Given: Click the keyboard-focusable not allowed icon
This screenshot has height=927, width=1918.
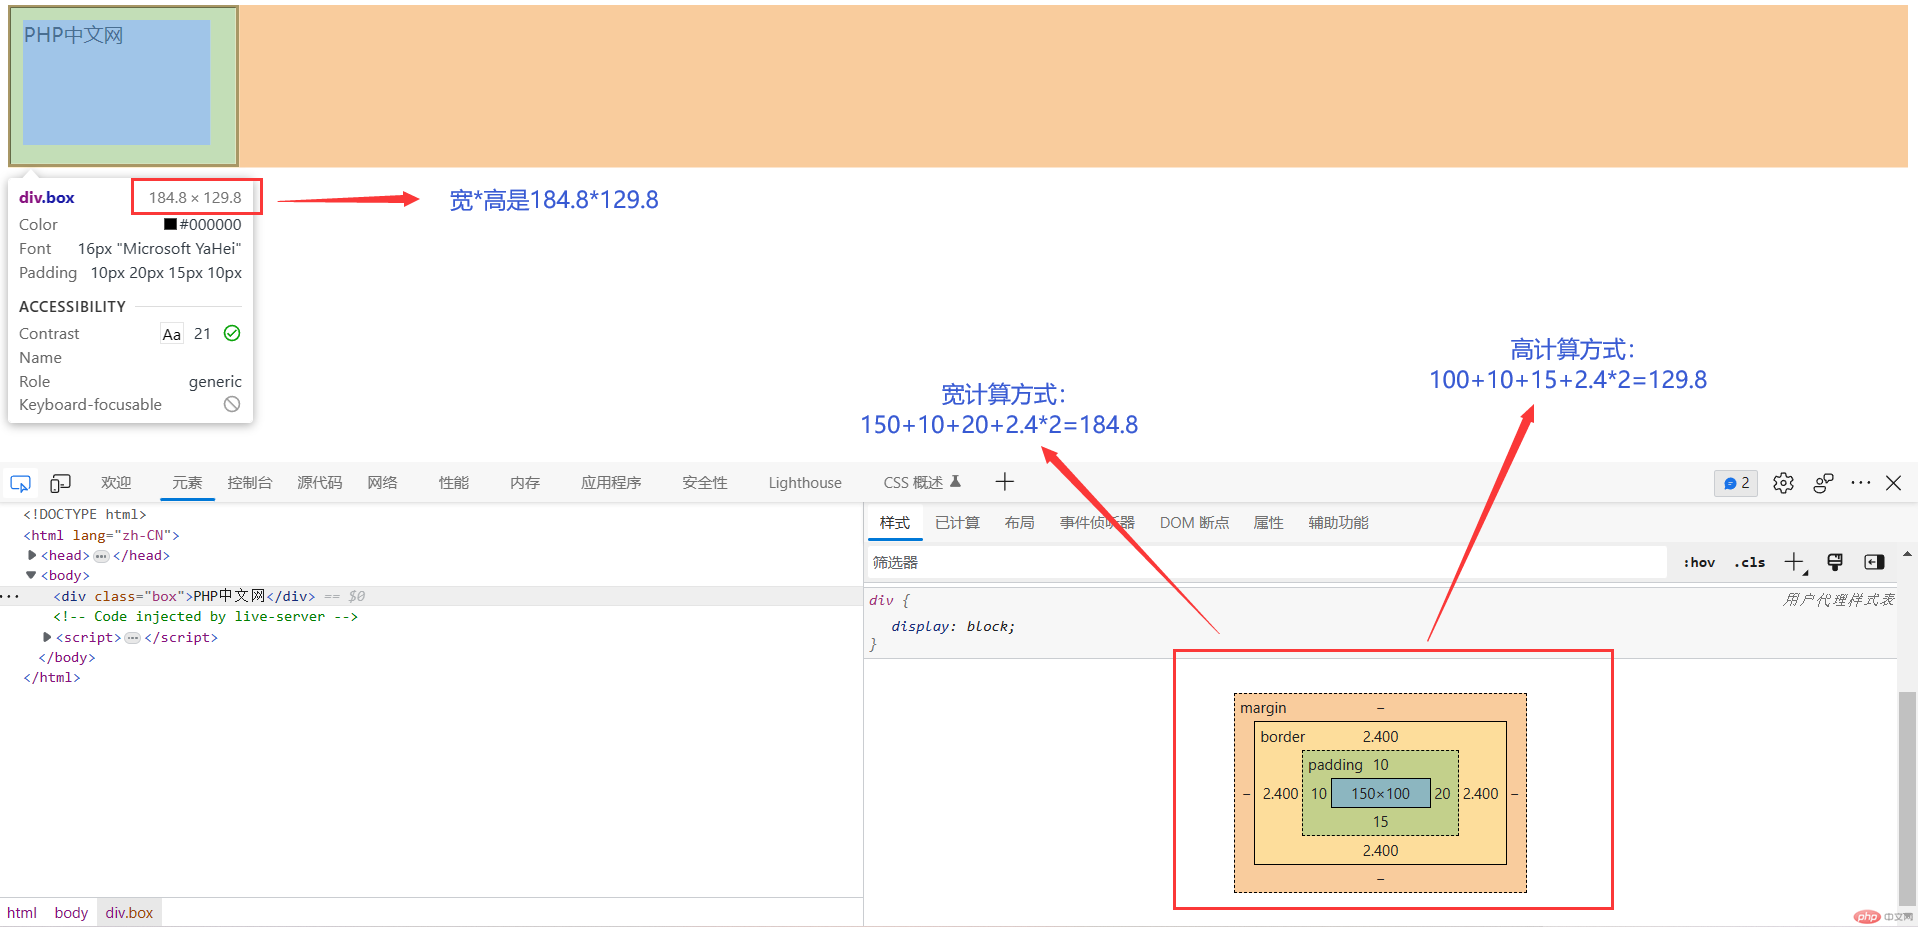Looking at the screenshot, I should pos(232,404).
